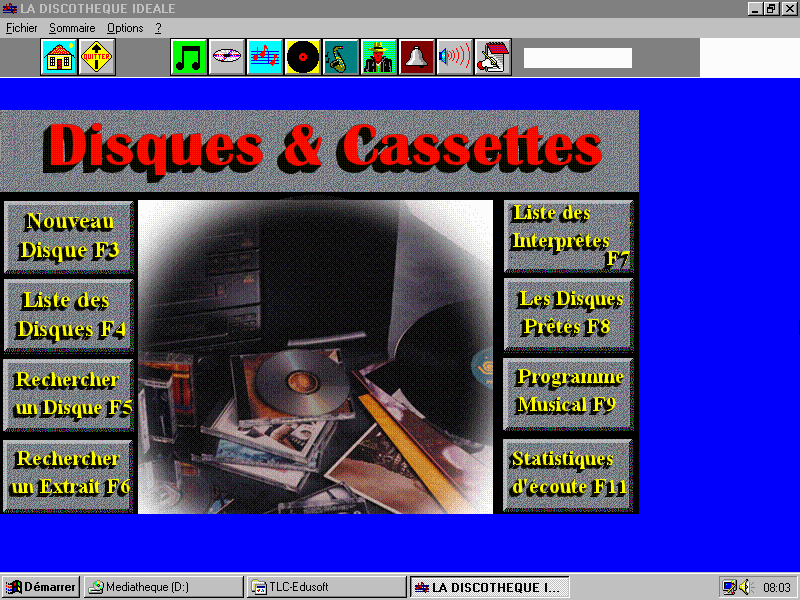The width and height of the screenshot is (800, 600).
Task: Open the Démarrer start button
Action: pos(41,587)
